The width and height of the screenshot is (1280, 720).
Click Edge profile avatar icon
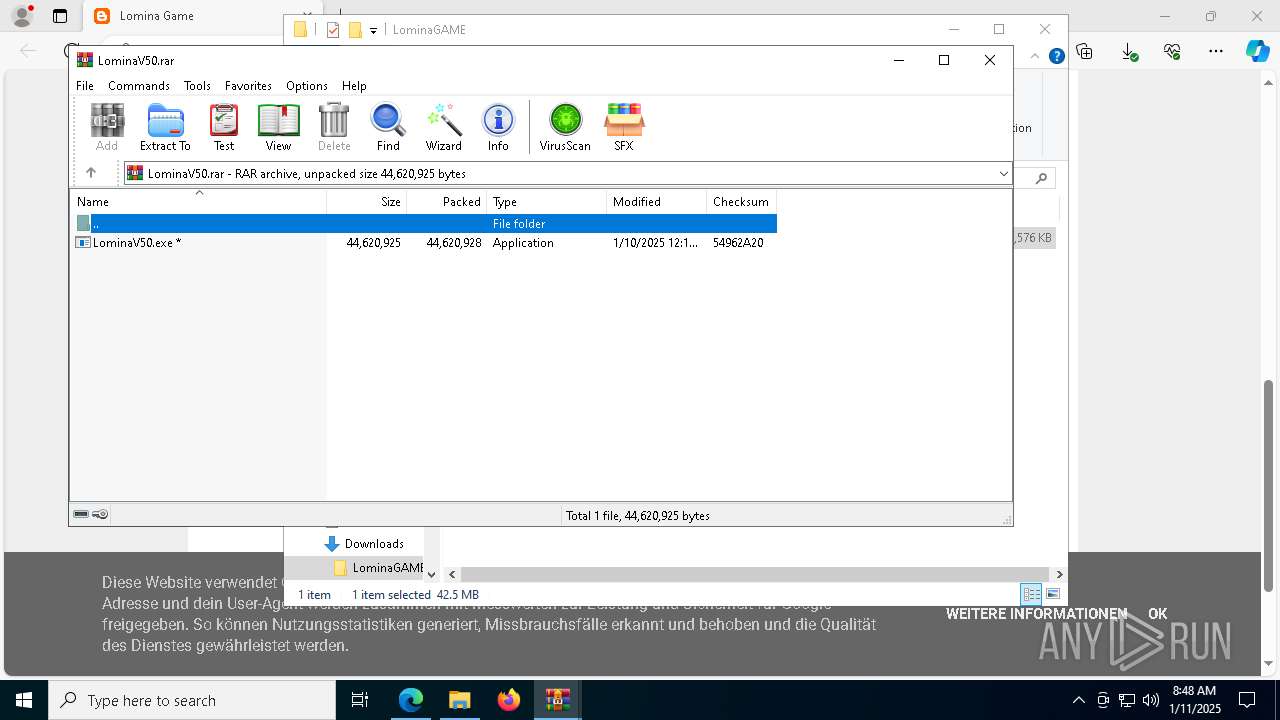tap(22, 16)
